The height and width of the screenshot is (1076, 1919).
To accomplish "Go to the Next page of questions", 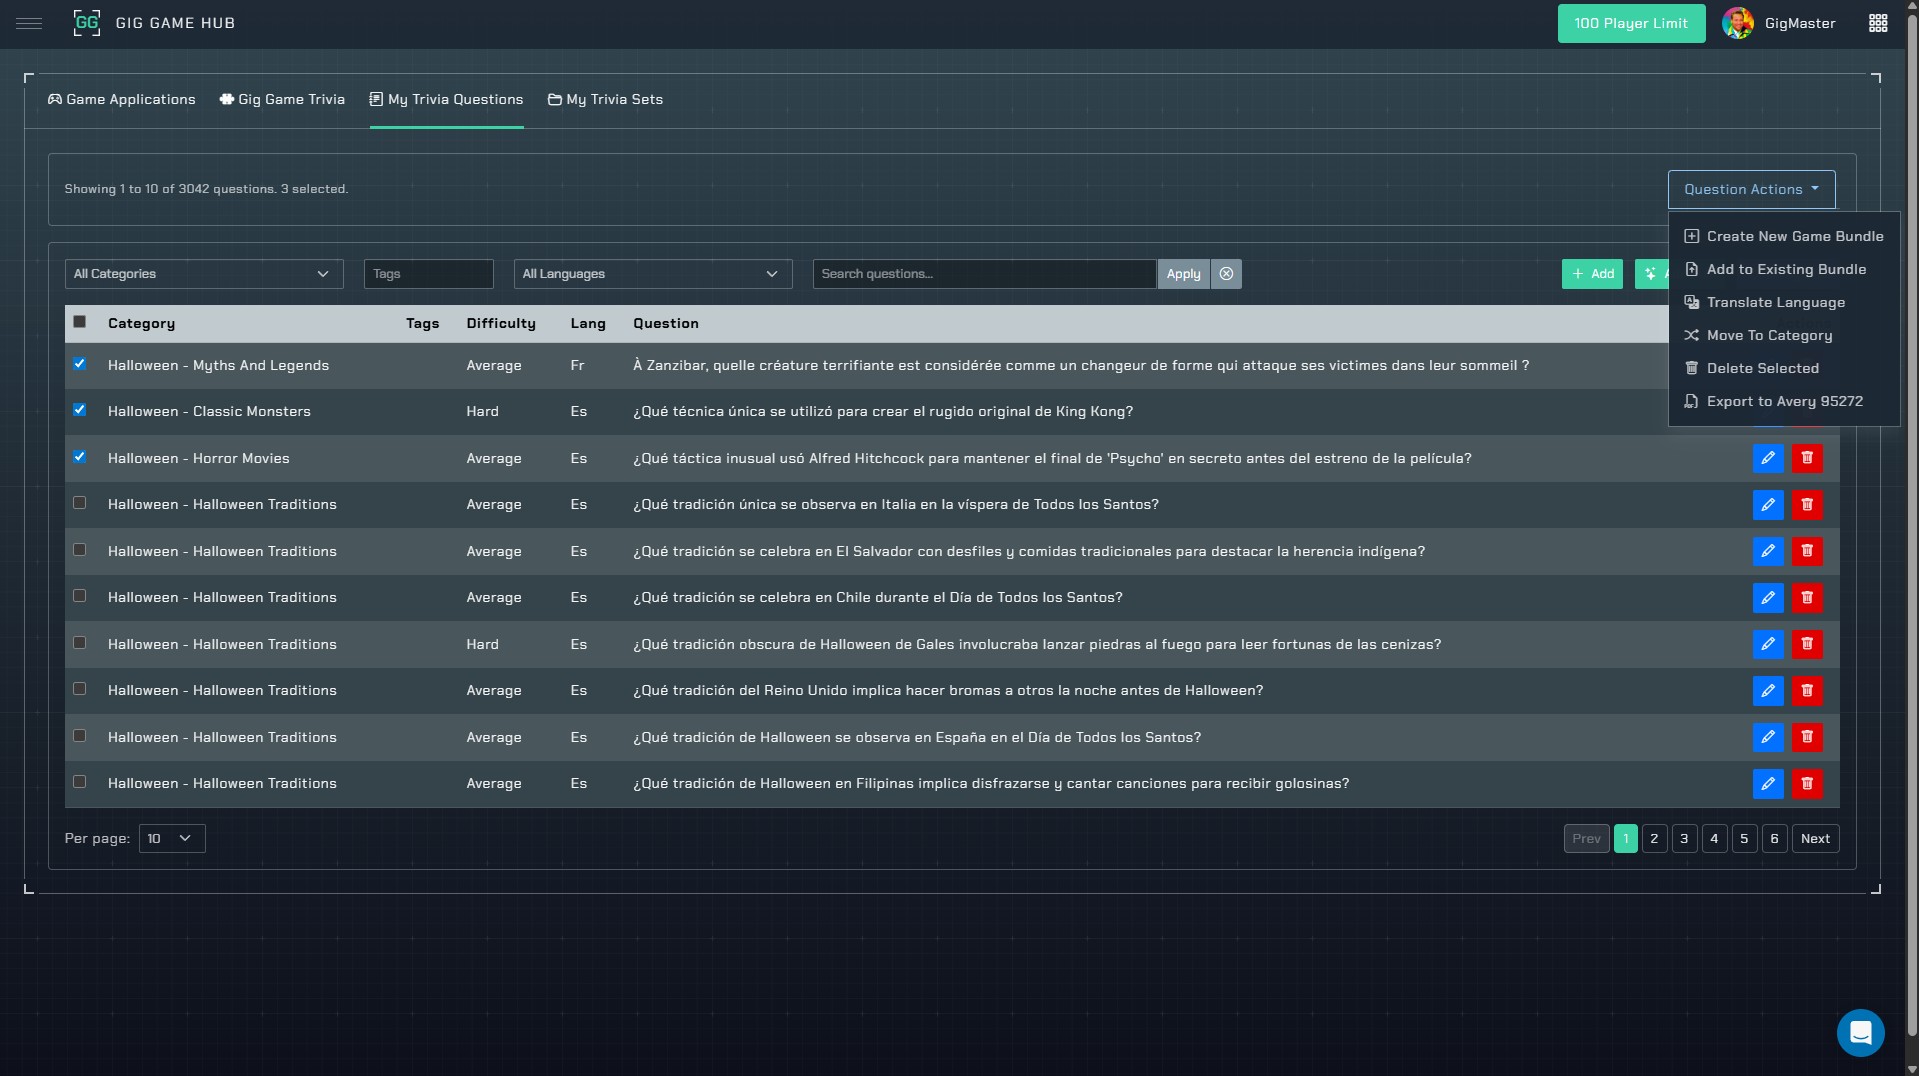I will coord(1814,839).
